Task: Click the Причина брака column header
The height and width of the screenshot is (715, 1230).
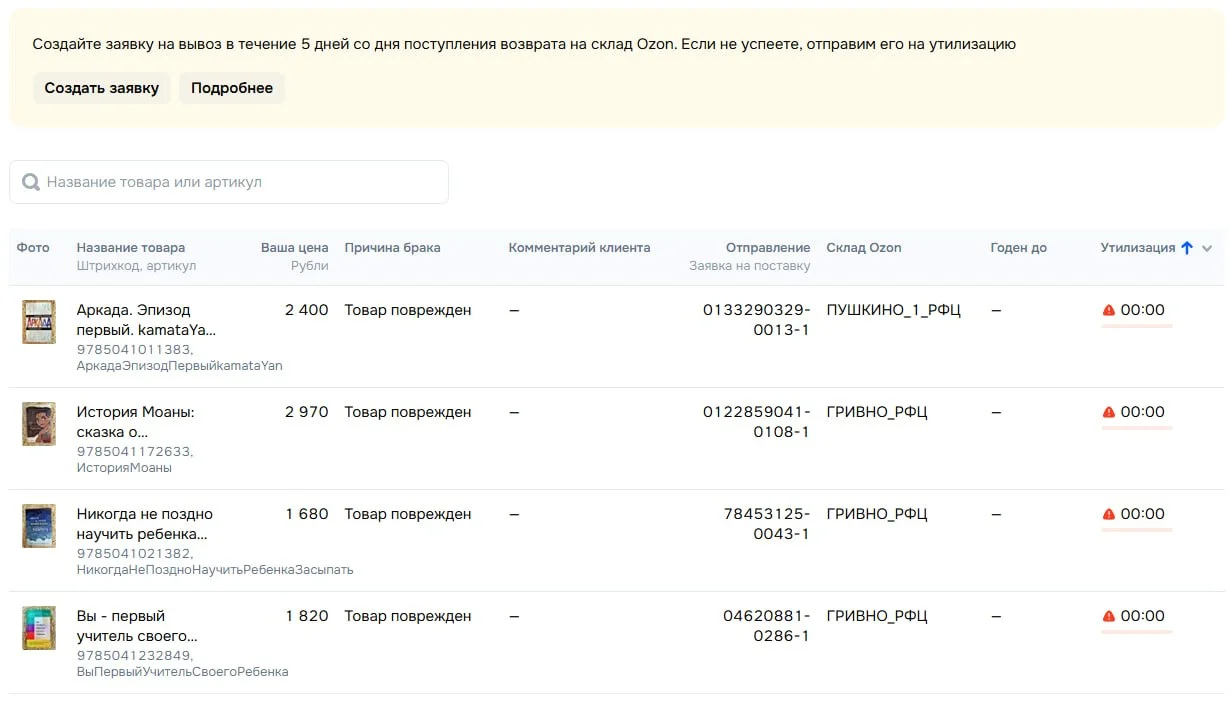Action: (x=392, y=248)
